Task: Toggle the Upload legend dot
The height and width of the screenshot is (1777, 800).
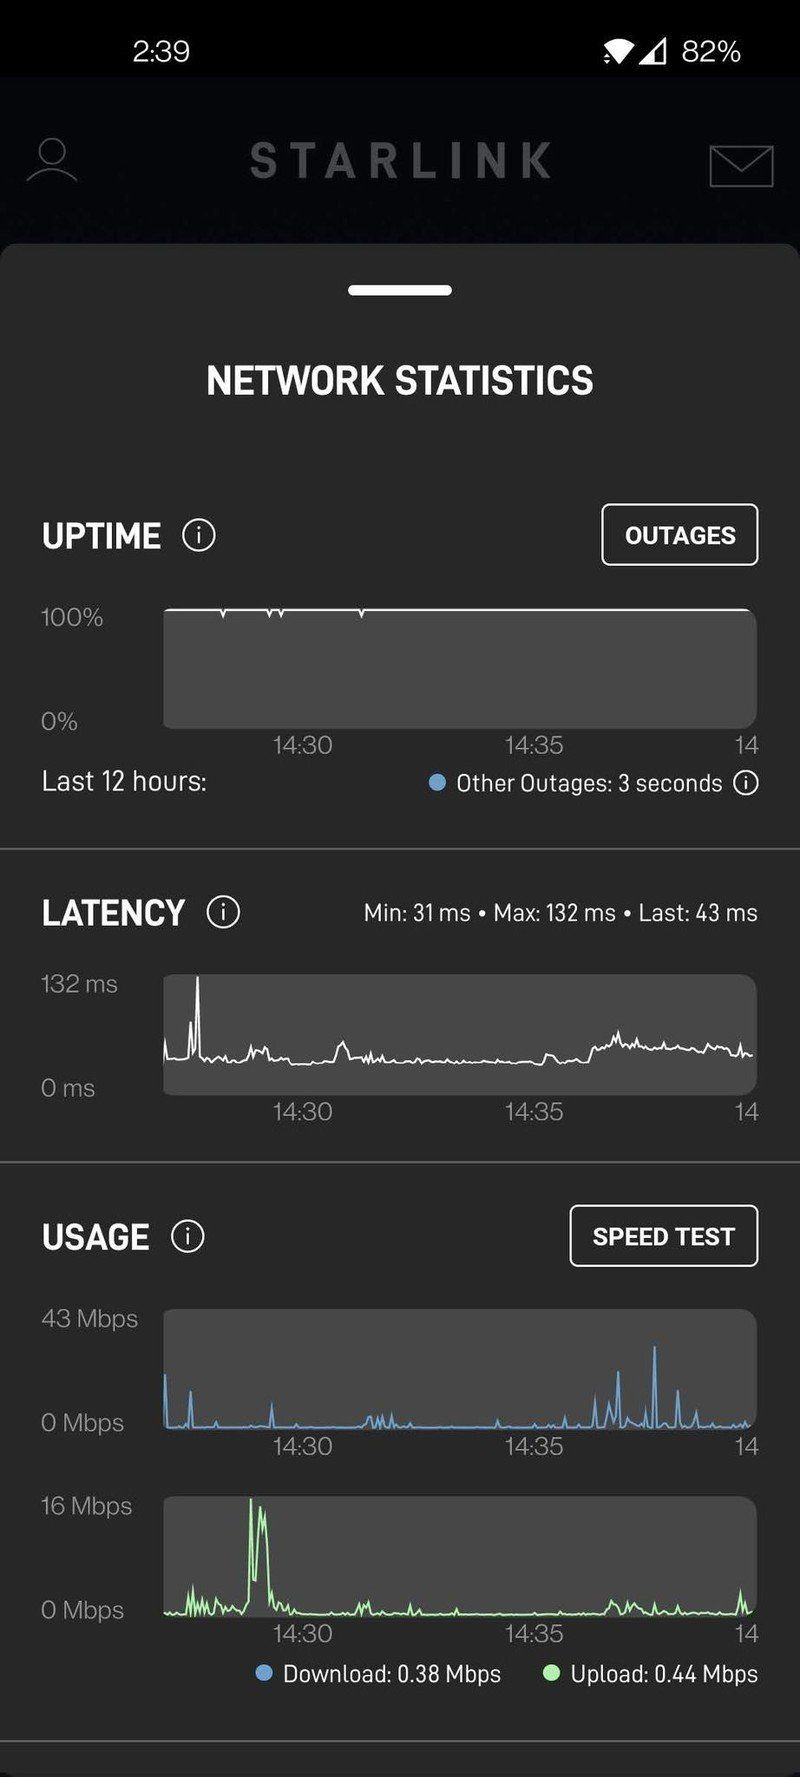Action: click(x=550, y=1673)
